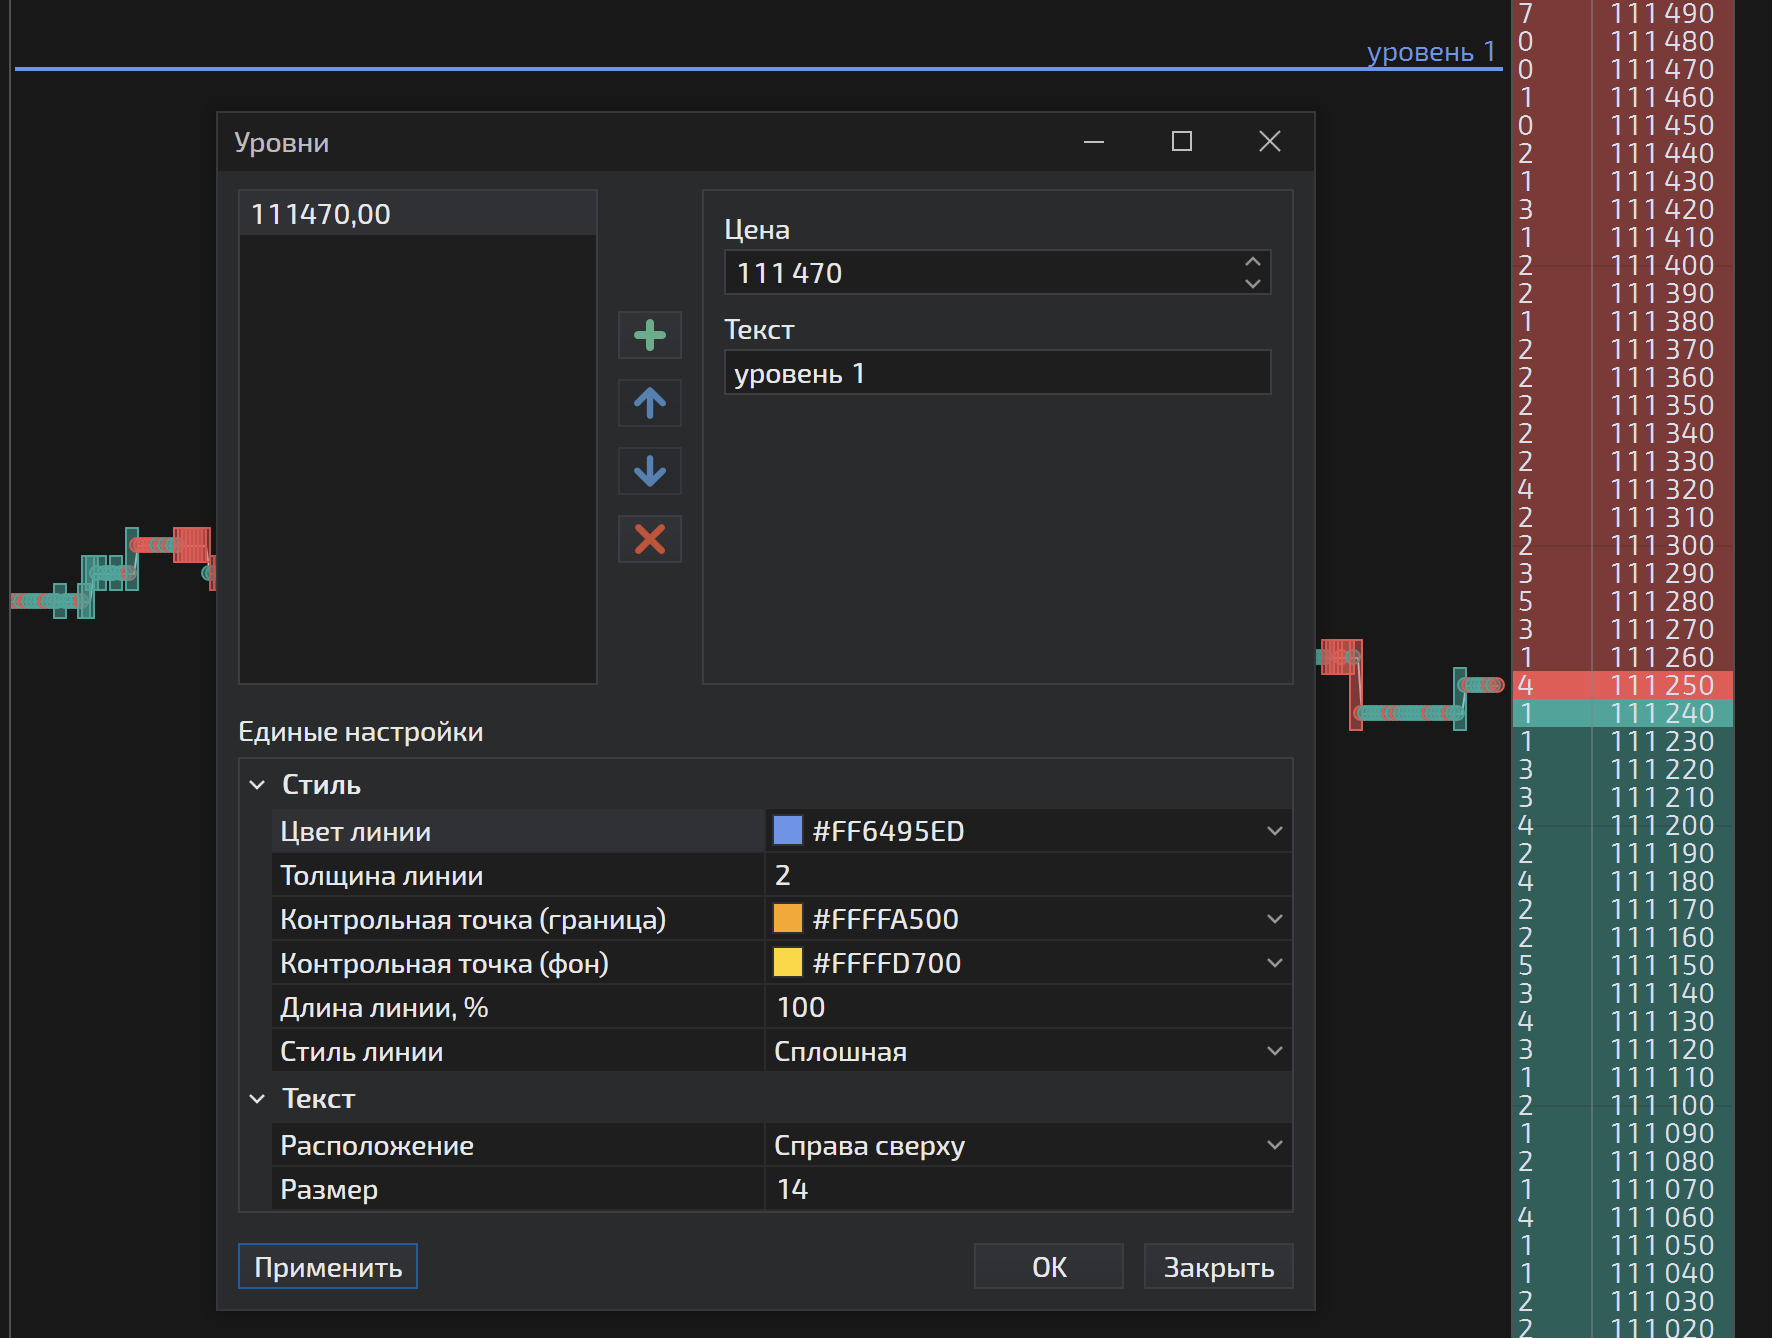Move level up with blue arrow

(x=649, y=403)
